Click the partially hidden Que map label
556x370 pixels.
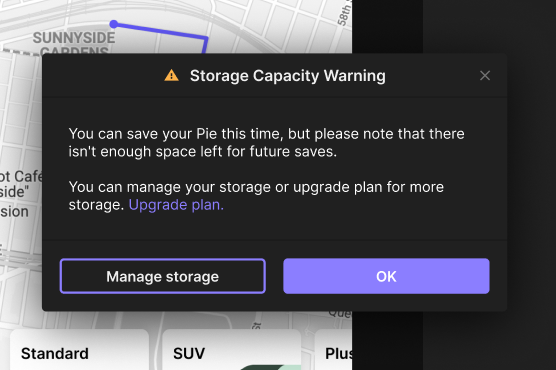(x=339, y=314)
